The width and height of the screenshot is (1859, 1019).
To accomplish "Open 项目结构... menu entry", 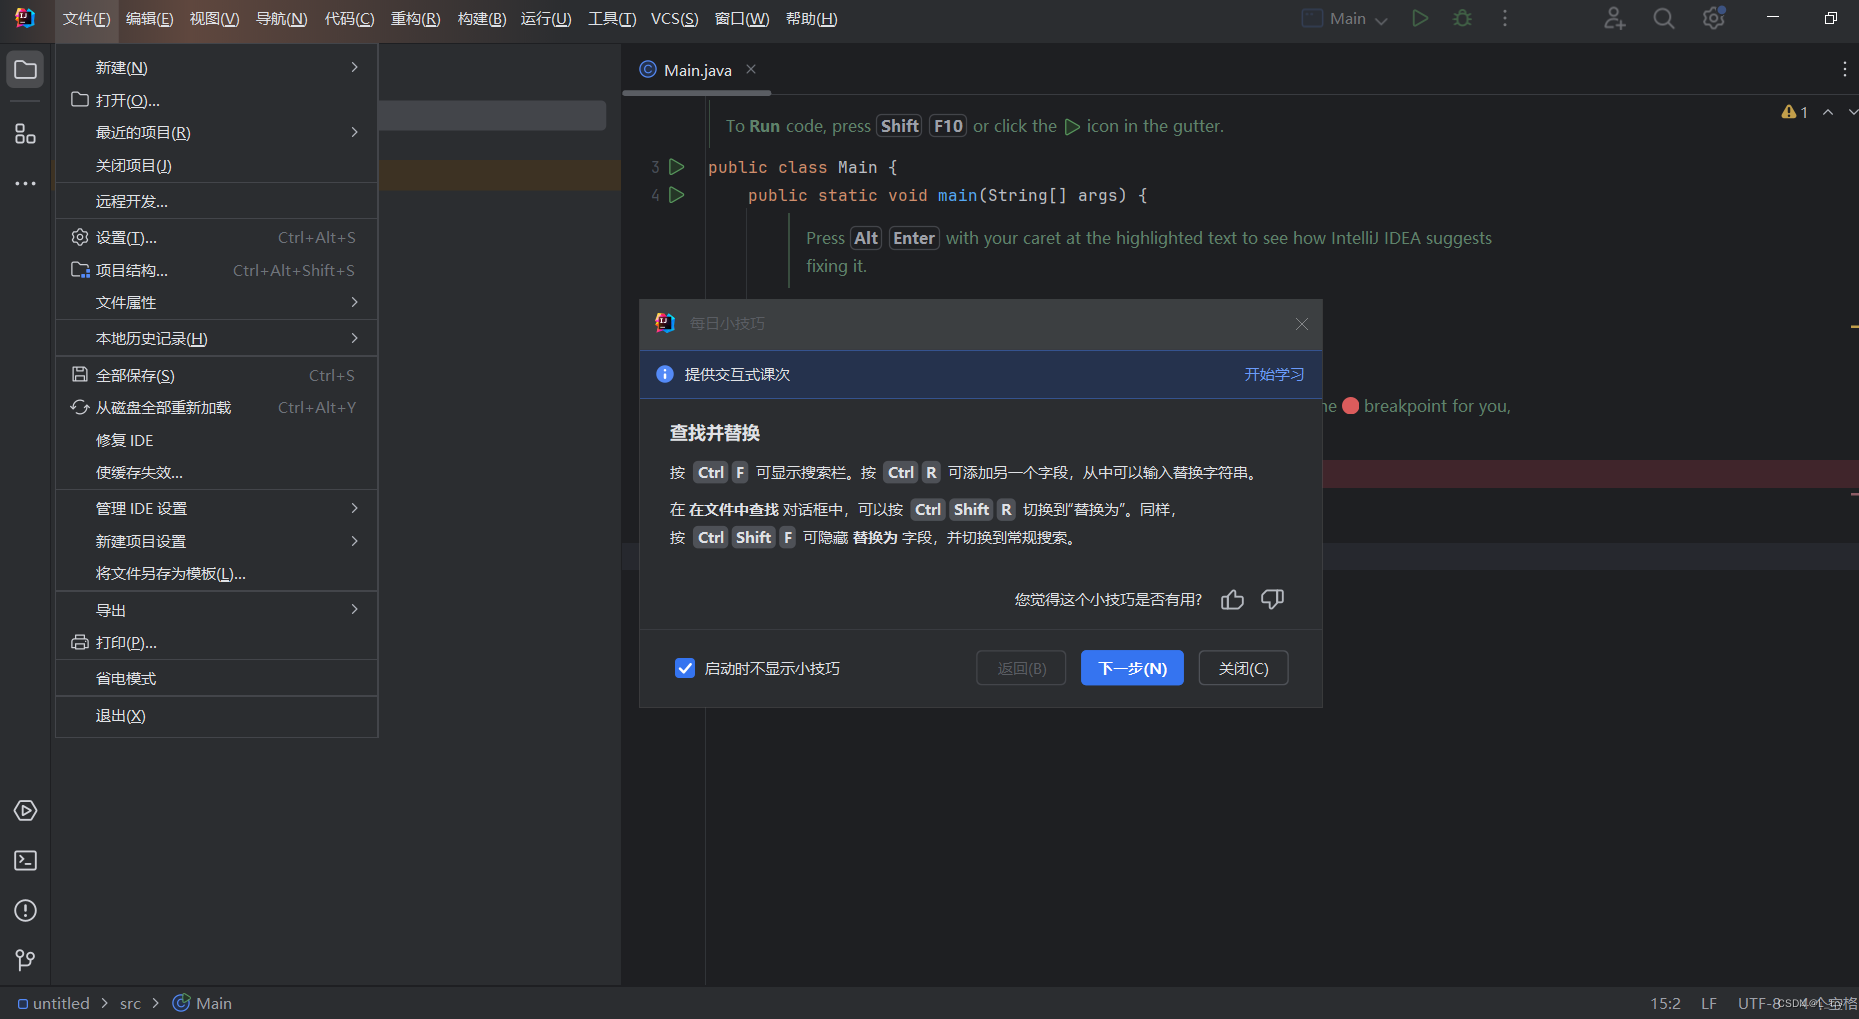I will [216, 270].
